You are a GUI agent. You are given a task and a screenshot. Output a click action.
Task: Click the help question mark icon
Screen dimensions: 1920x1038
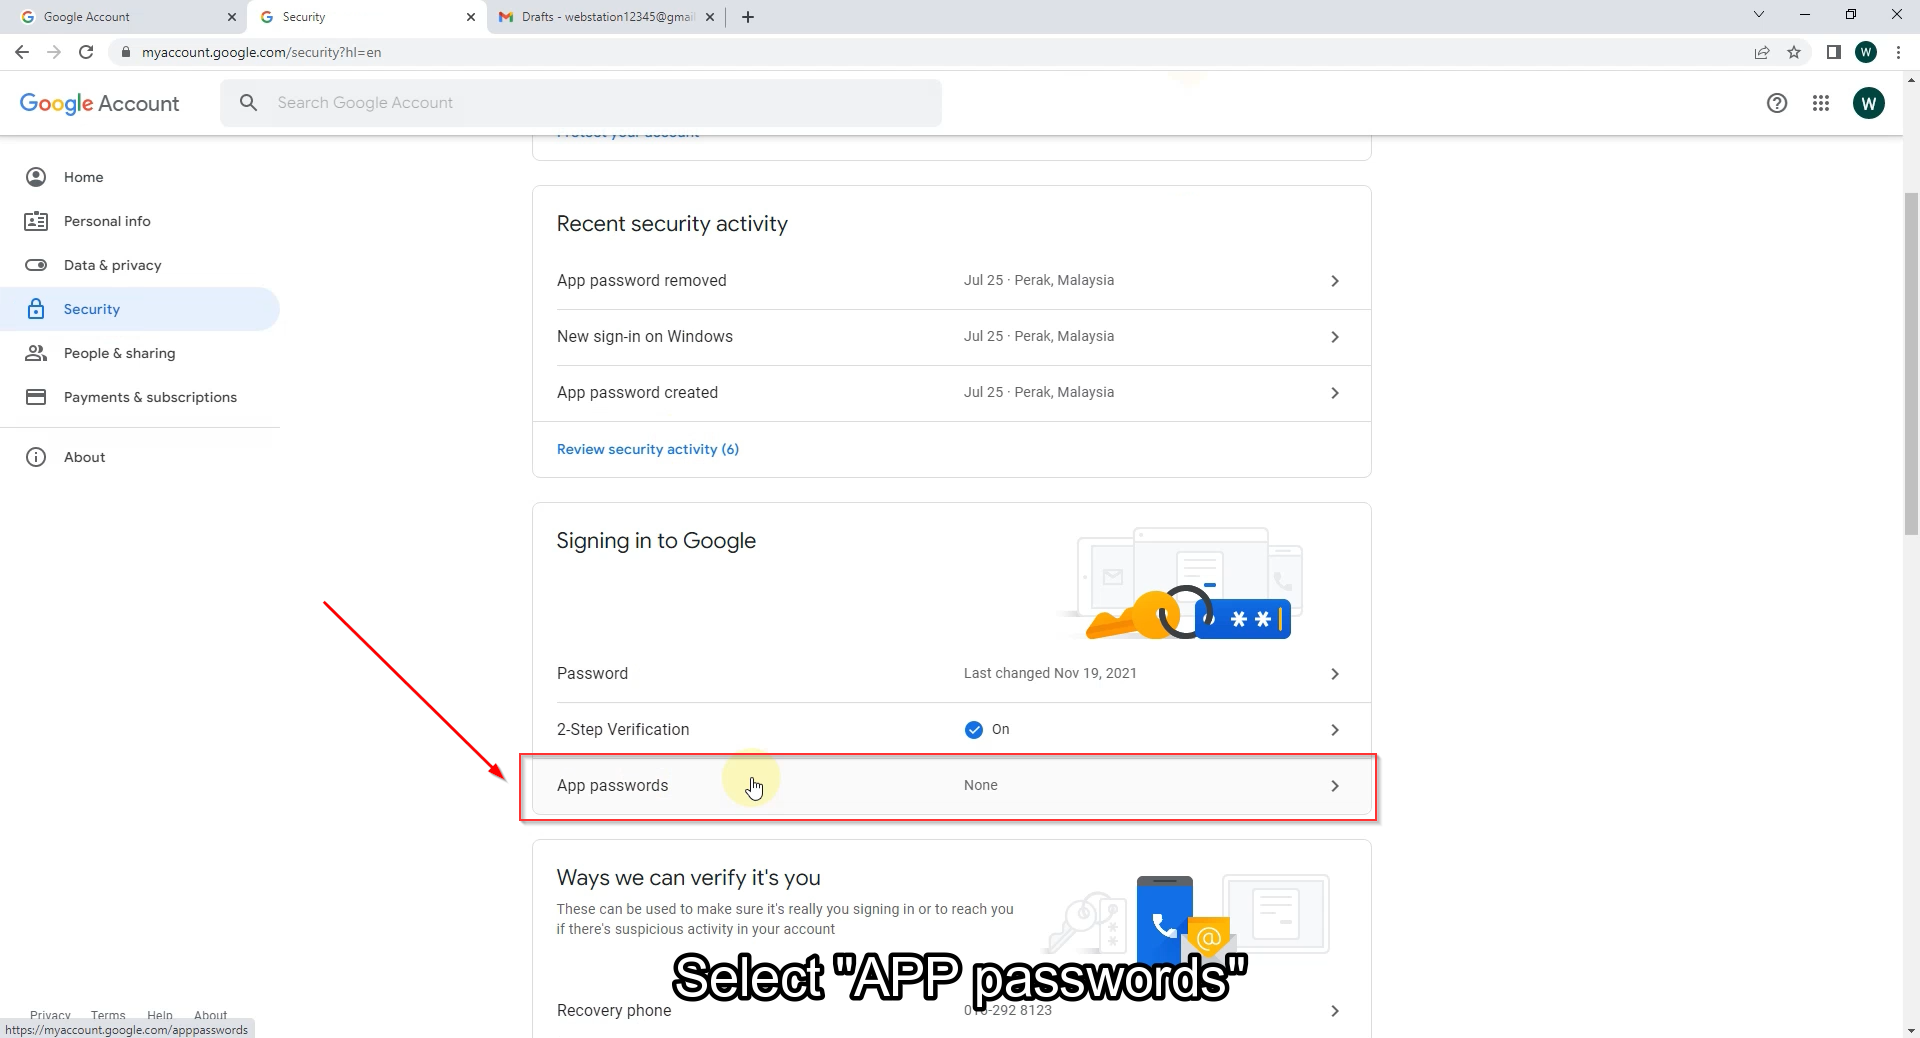coord(1777,103)
